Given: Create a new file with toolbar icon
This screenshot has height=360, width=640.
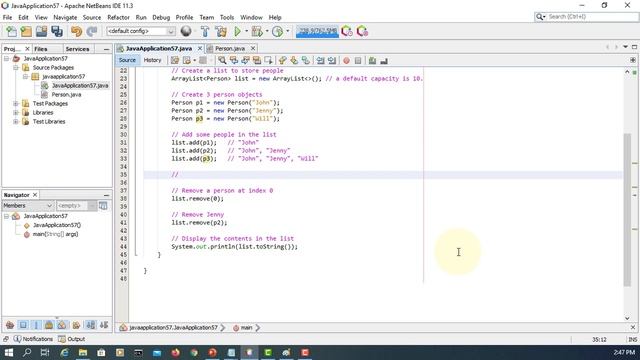Looking at the screenshot, I should (x=11, y=31).
